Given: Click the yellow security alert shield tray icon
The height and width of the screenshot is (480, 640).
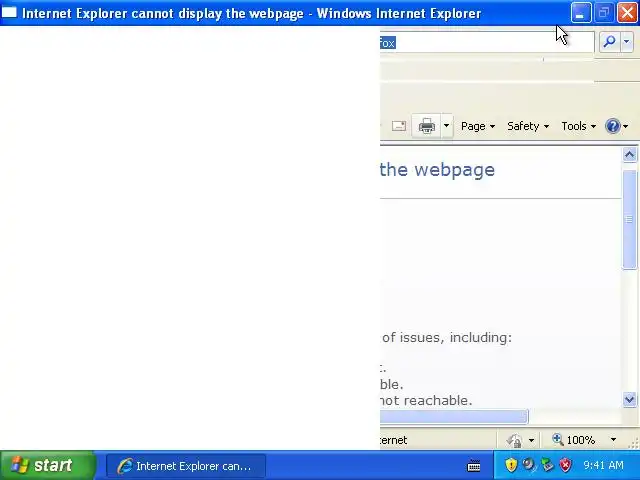Looking at the screenshot, I should pyautogui.click(x=511, y=464).
